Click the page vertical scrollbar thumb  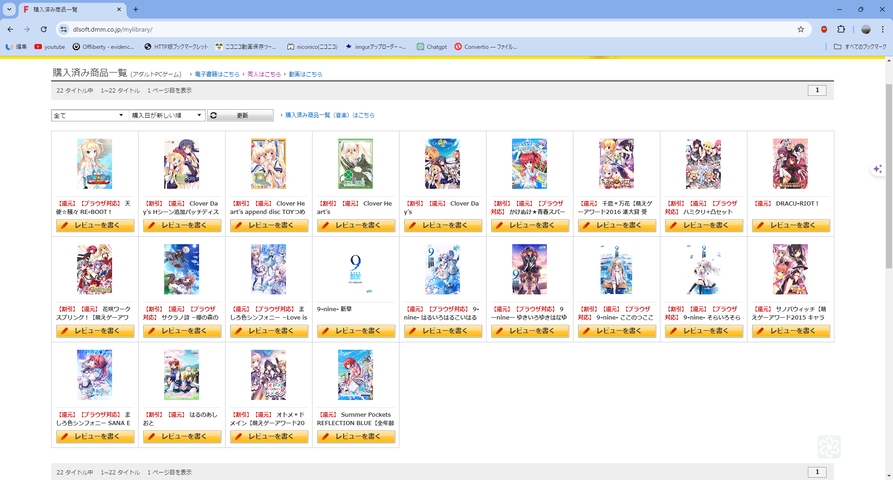888,177
